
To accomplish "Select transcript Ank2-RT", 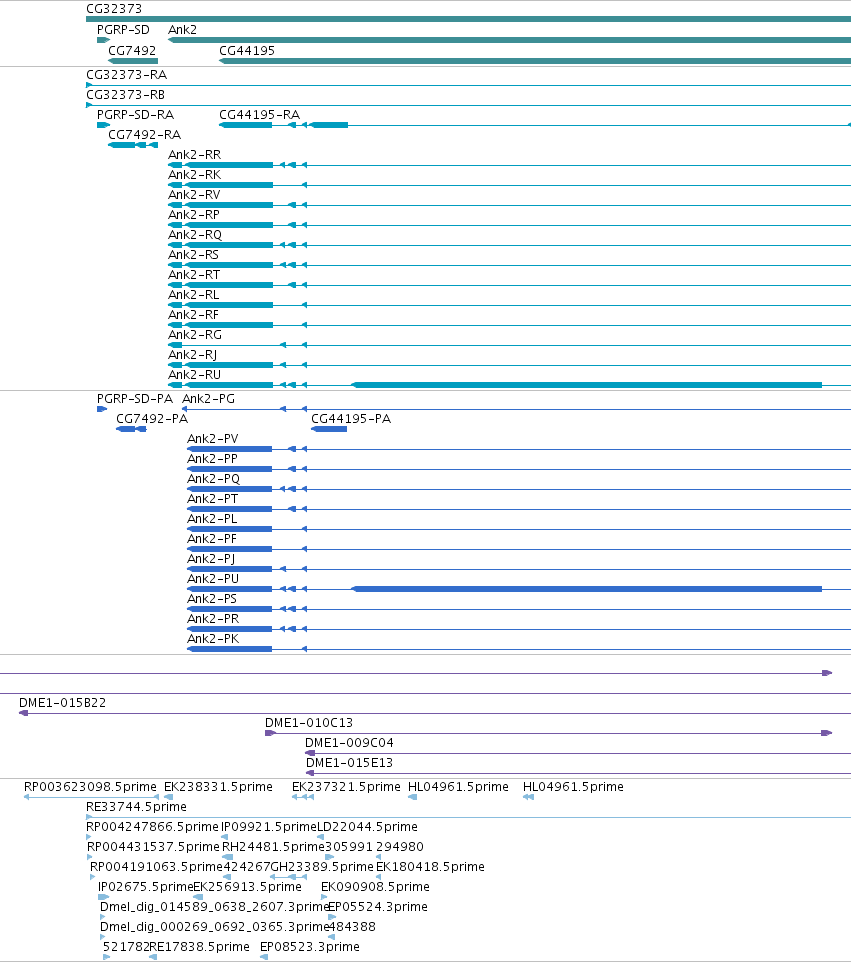I will (194, 274).
